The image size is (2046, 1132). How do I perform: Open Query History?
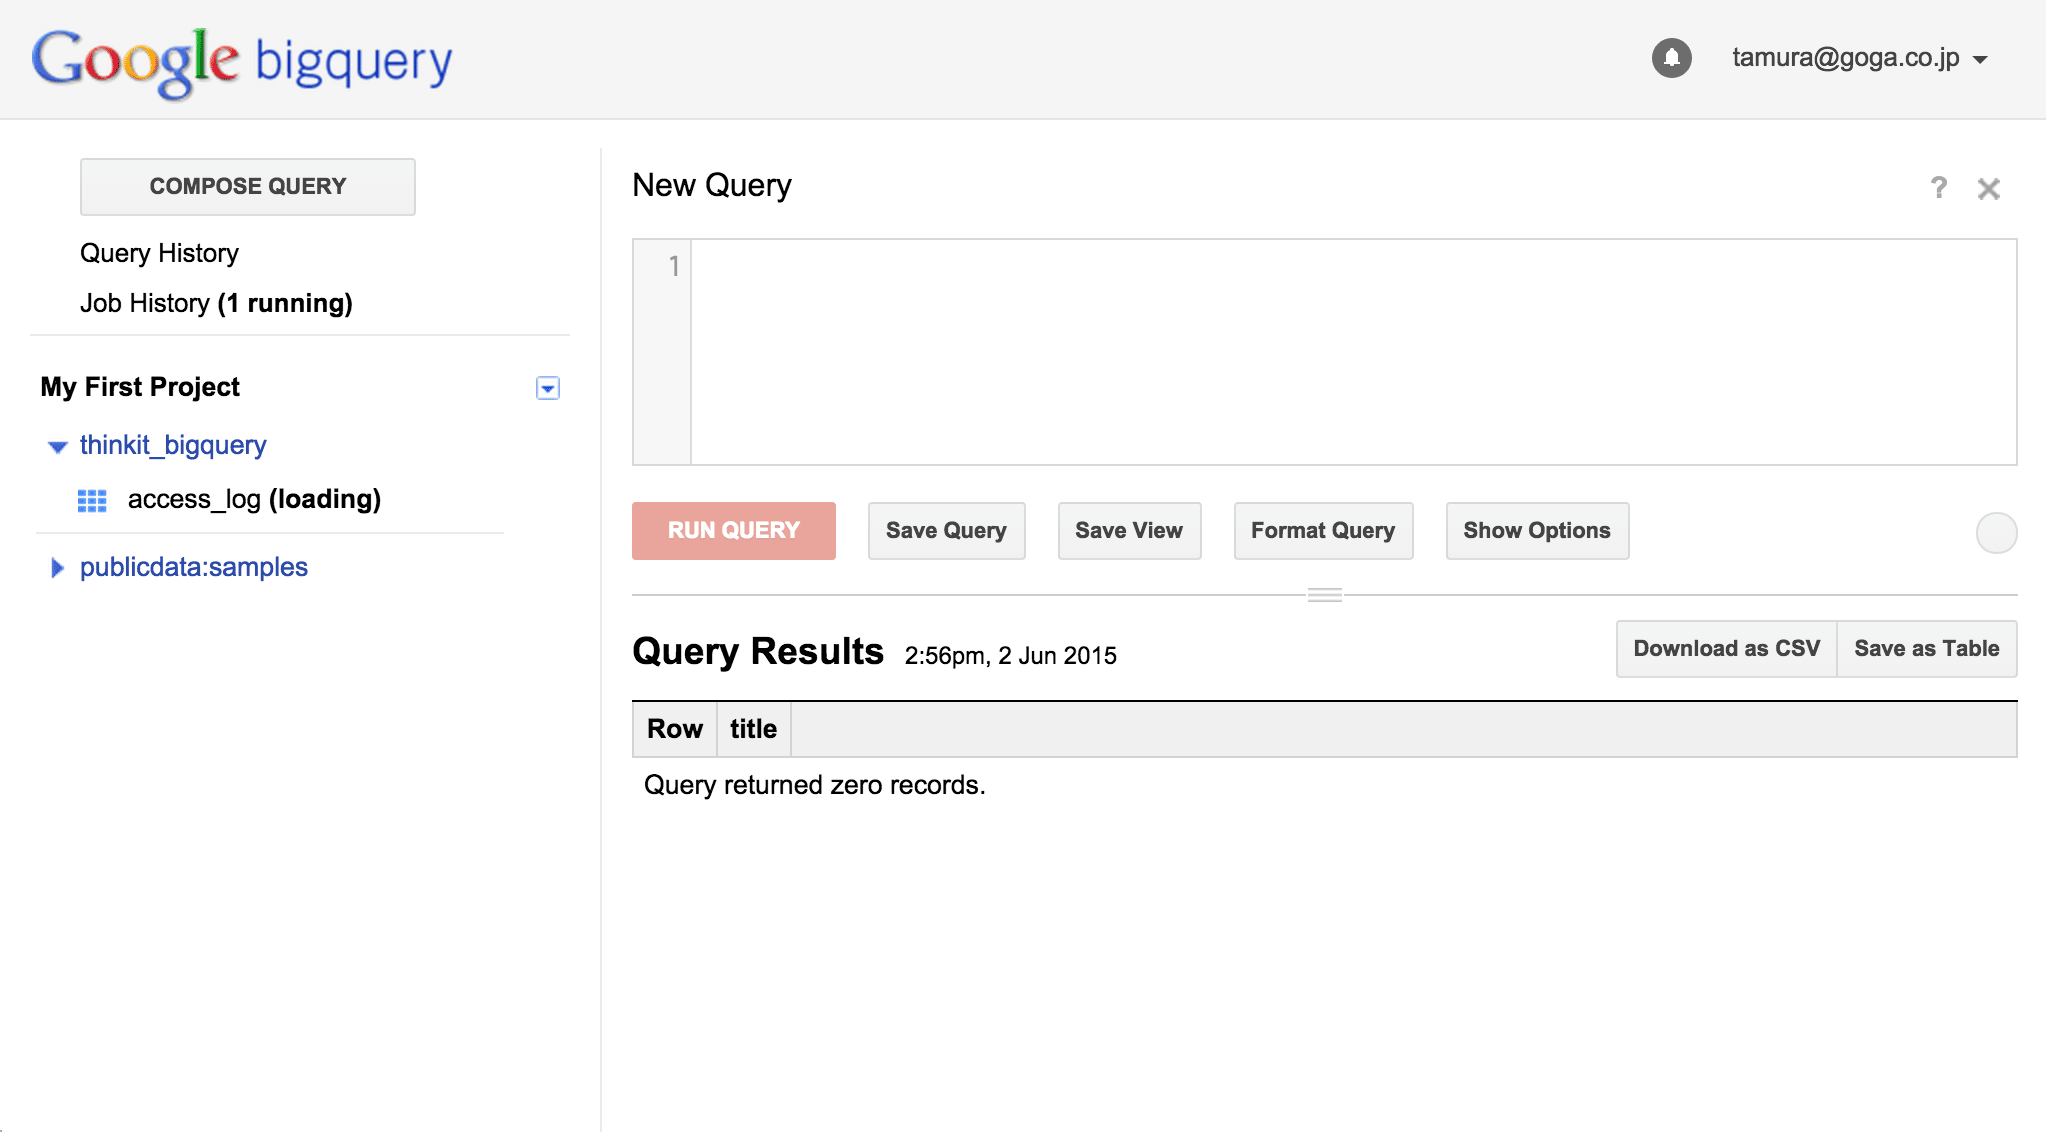point(159,253)
